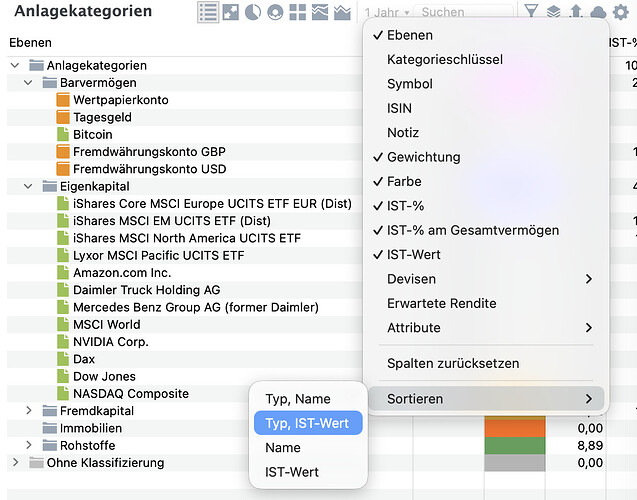
Task: Show the treemap tiles view
Action: (298, 12)
